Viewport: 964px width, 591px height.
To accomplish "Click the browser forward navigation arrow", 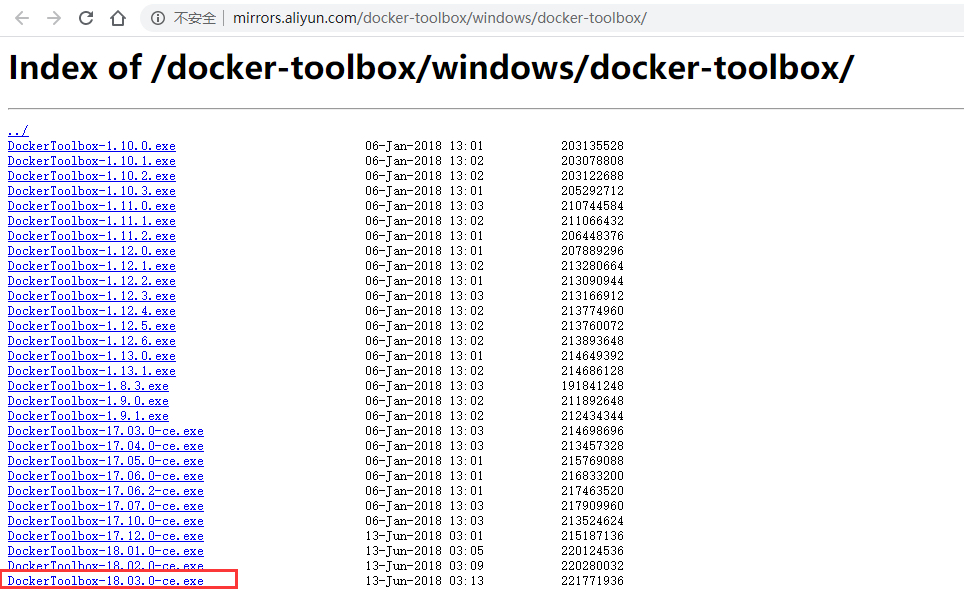I will [x=53, y=17].
